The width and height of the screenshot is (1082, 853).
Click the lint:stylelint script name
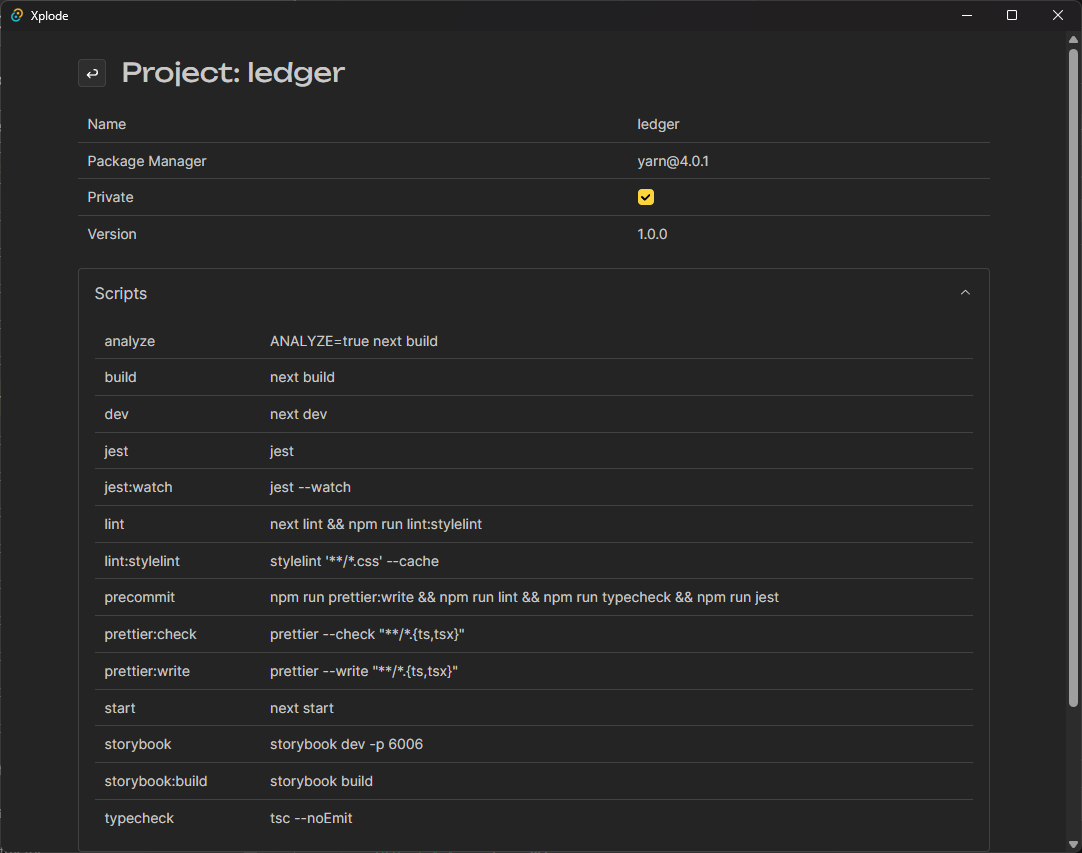click(x=141, y=561)
